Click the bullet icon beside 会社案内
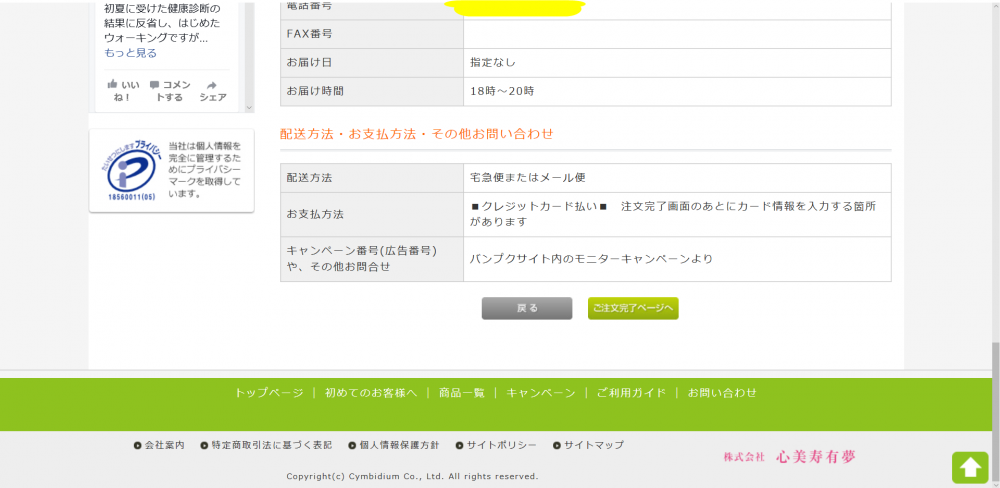The width and height of the screenshot is (1000, 488). coord(138,445)
